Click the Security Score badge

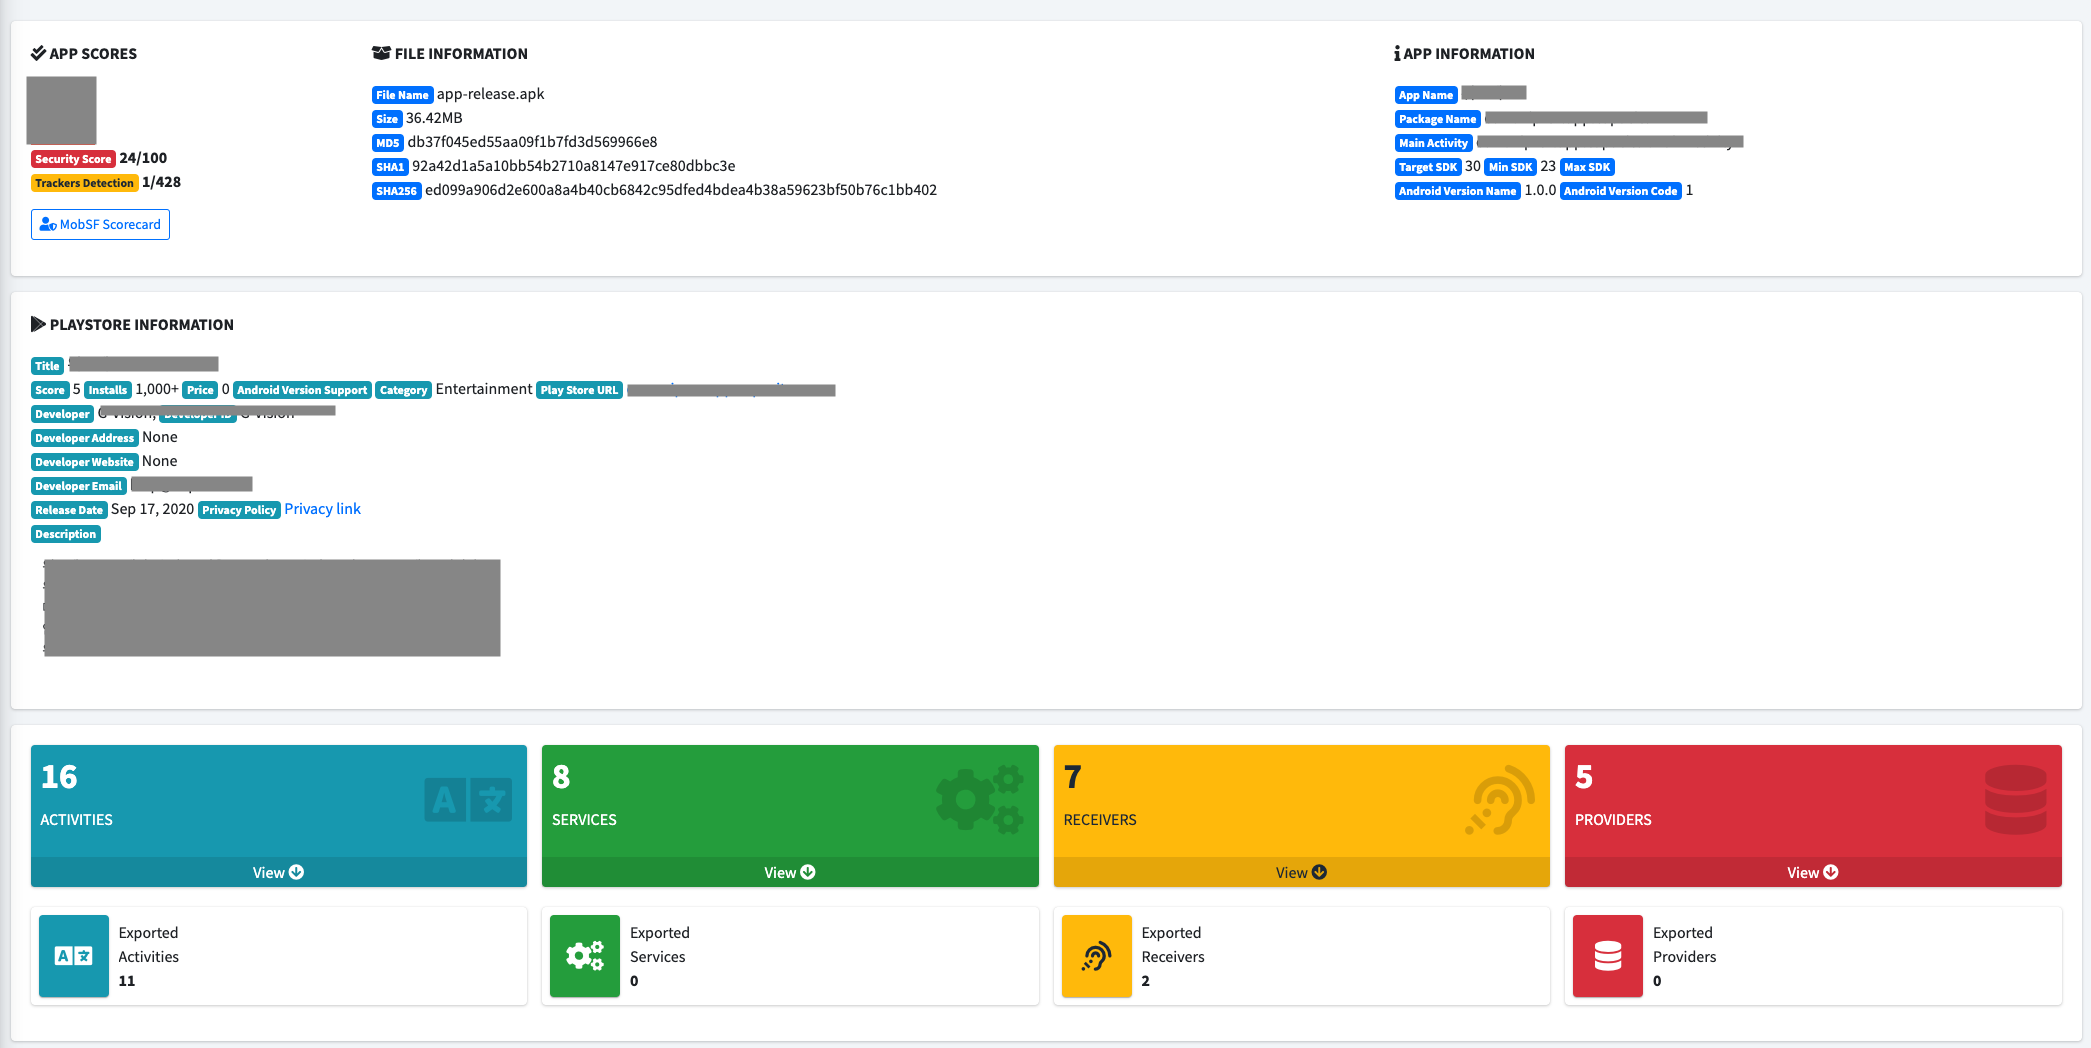(x=73, y=159)
